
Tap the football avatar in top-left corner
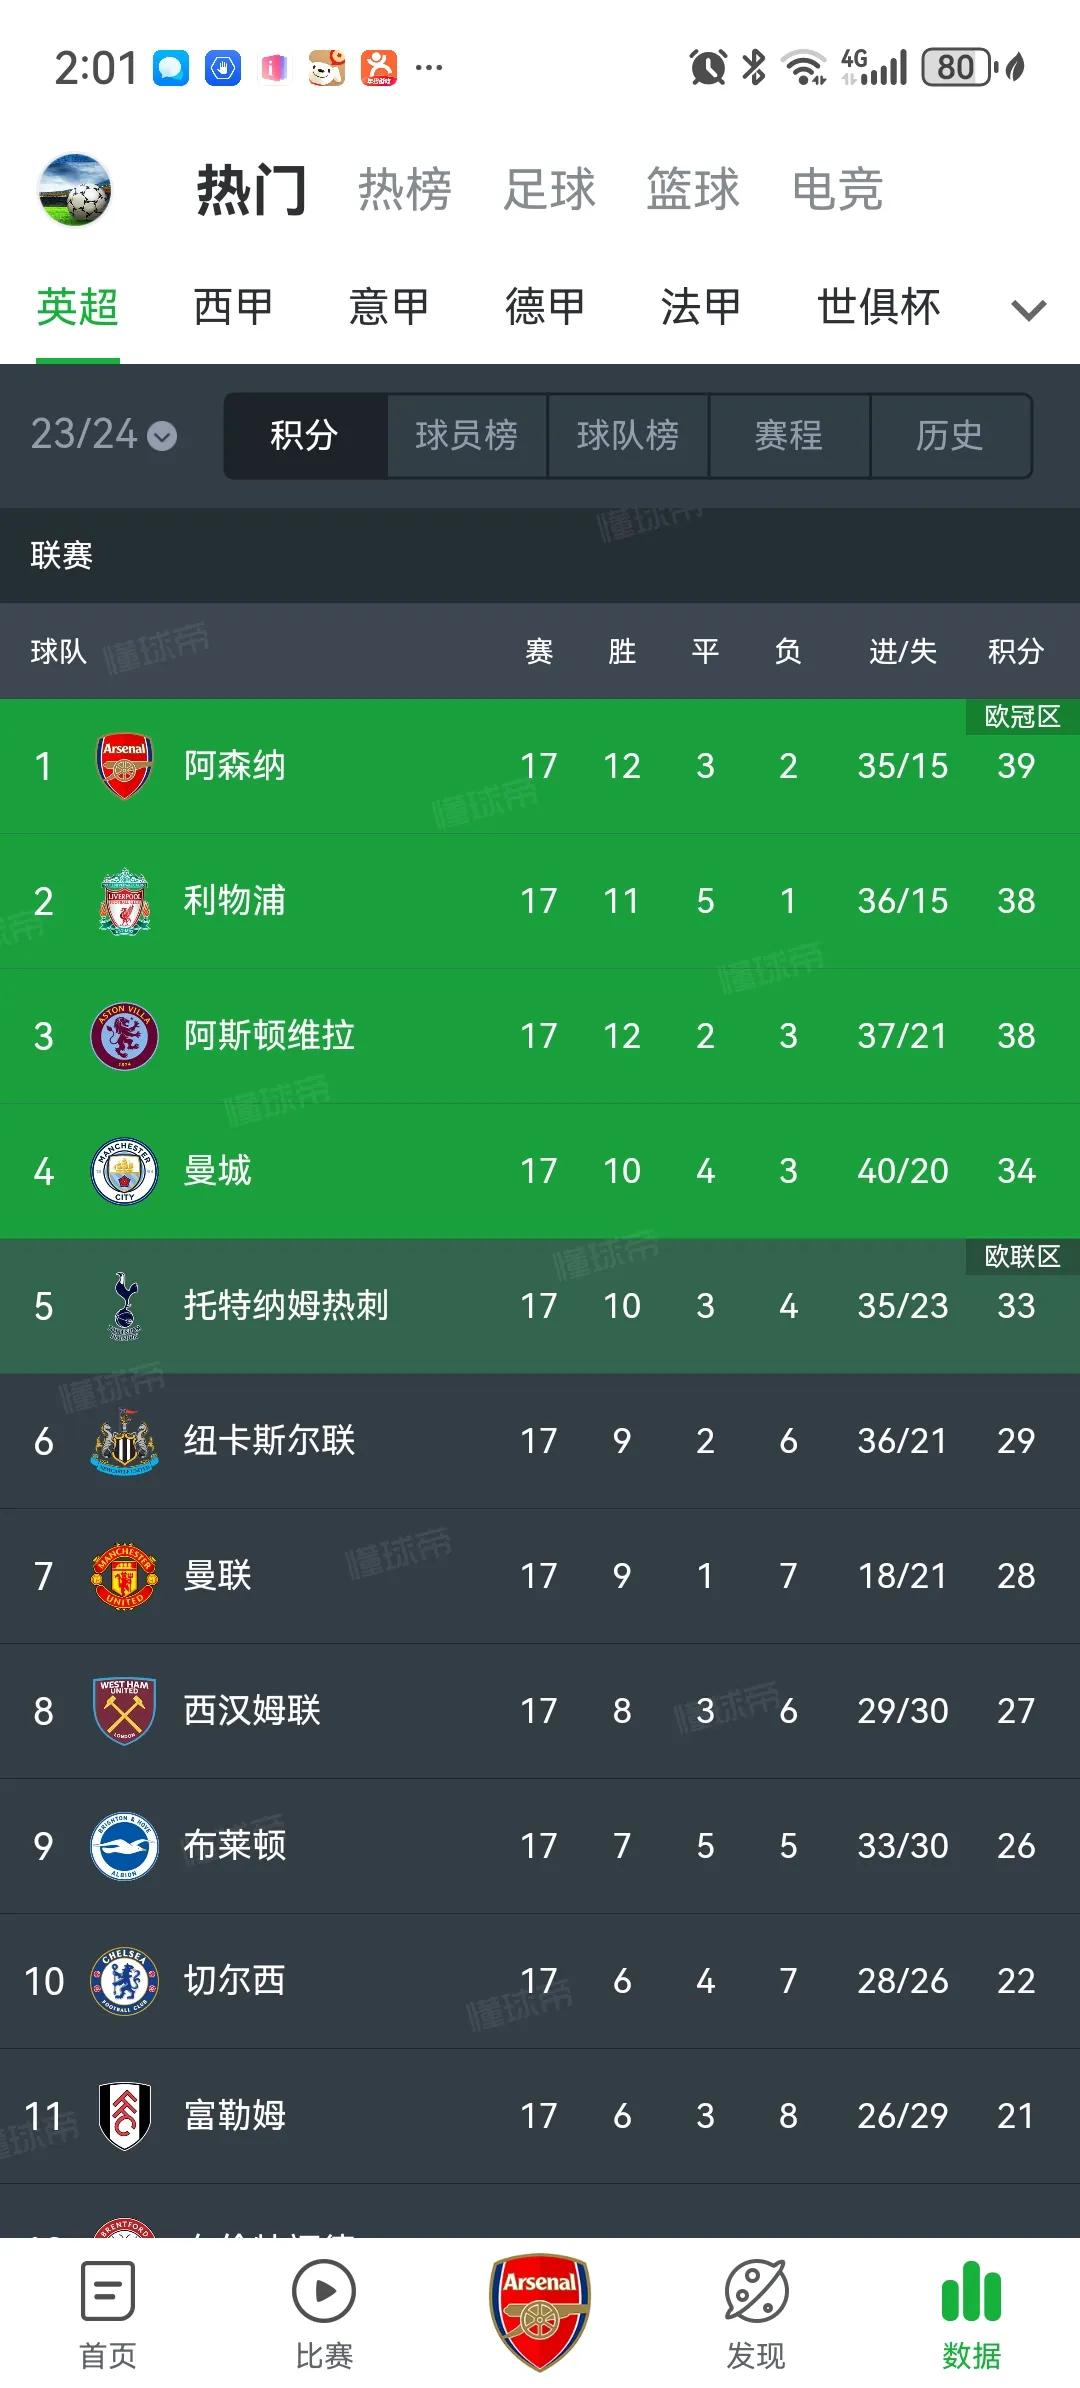(x=75, y=190)
